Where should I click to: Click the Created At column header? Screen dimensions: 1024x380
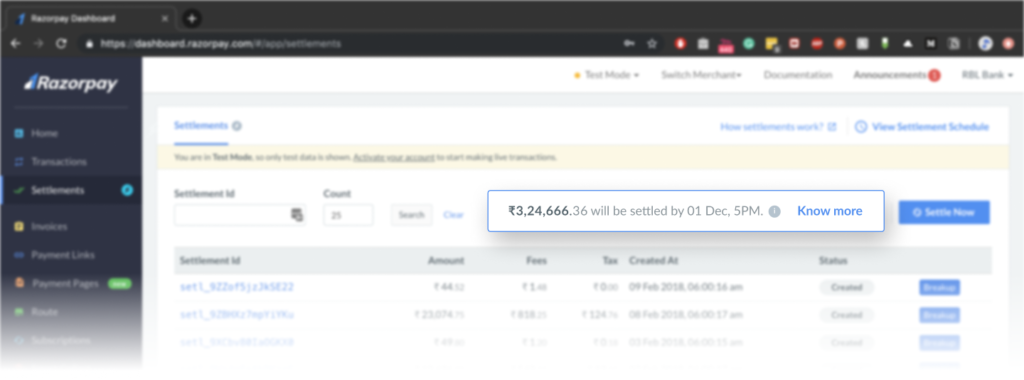pyautogui.click(x=654, y=261)
